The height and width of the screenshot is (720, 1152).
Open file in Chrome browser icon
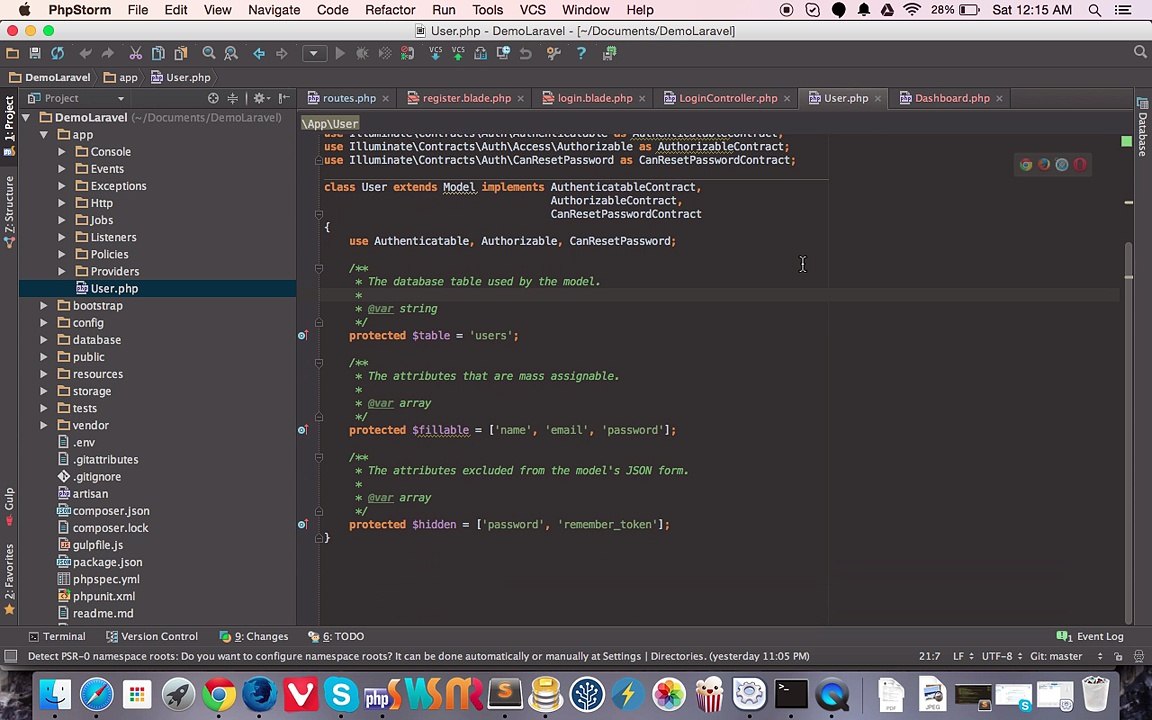pos(1026,165)
